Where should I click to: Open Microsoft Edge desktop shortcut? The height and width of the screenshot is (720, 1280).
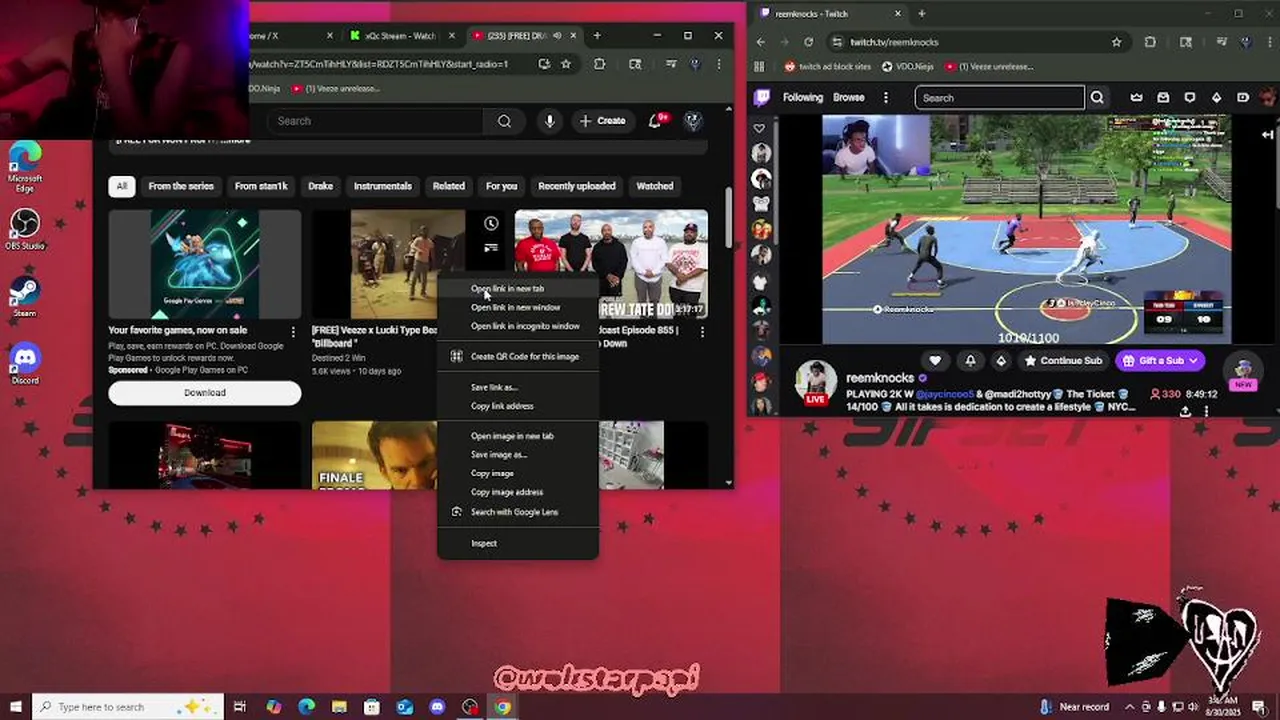(x=25, y=166)
